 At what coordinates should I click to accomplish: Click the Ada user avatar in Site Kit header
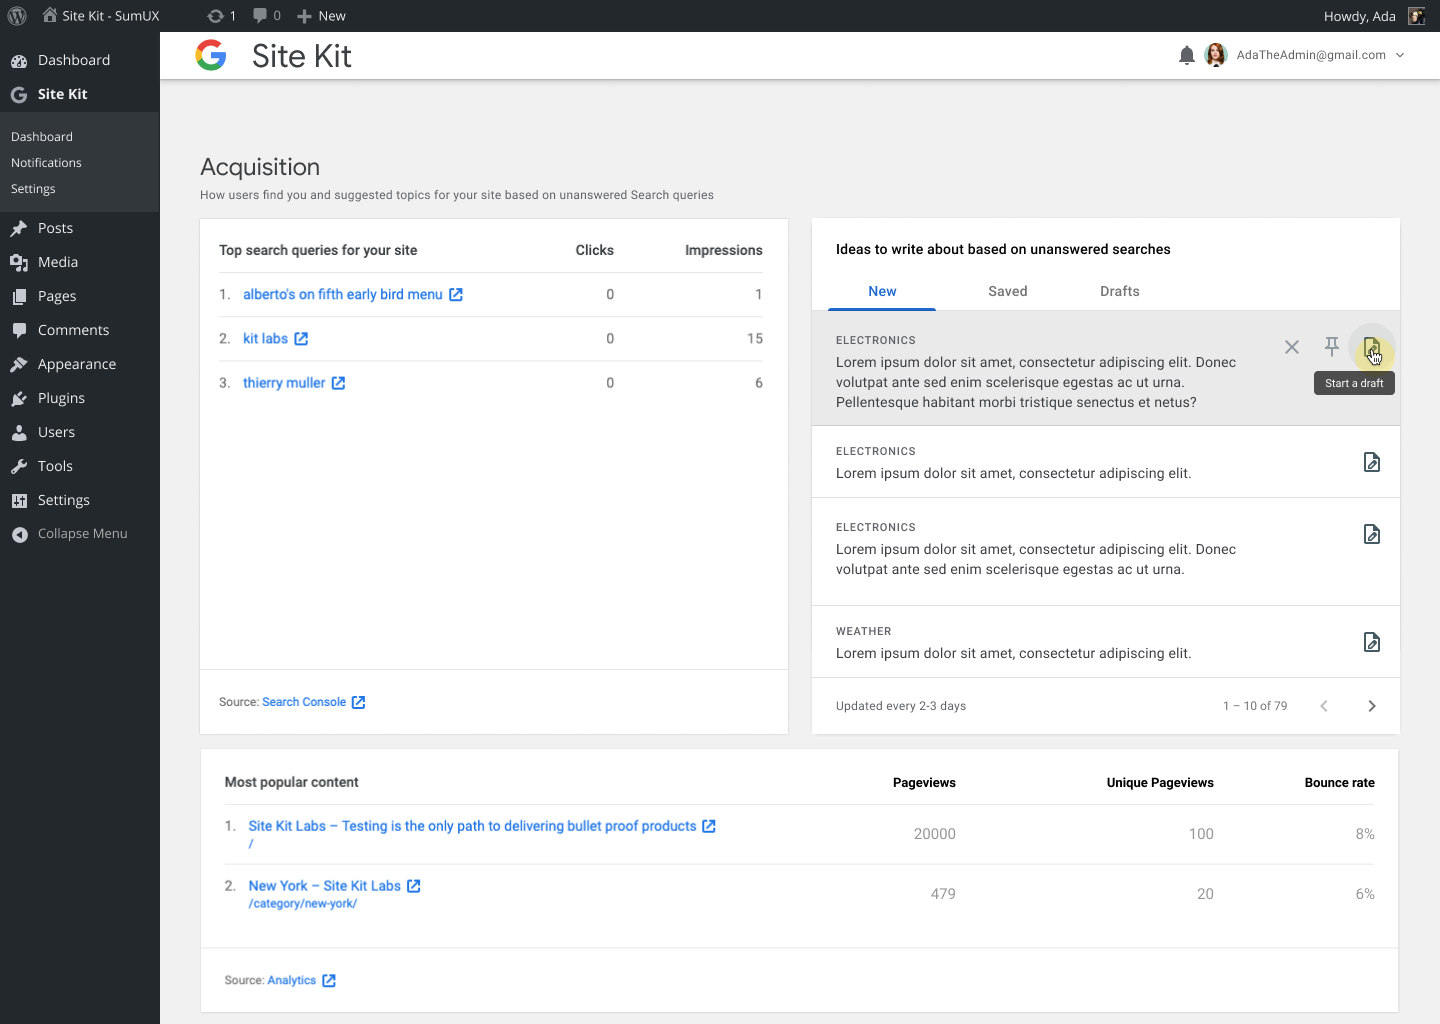coord(1216,55)
